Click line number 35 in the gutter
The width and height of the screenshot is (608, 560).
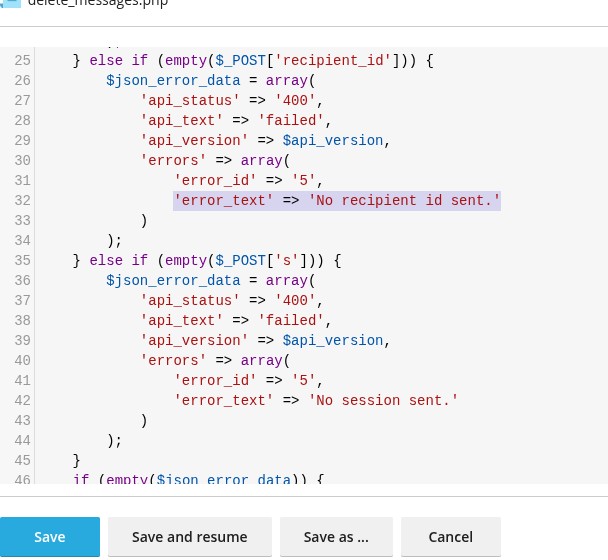22,260
